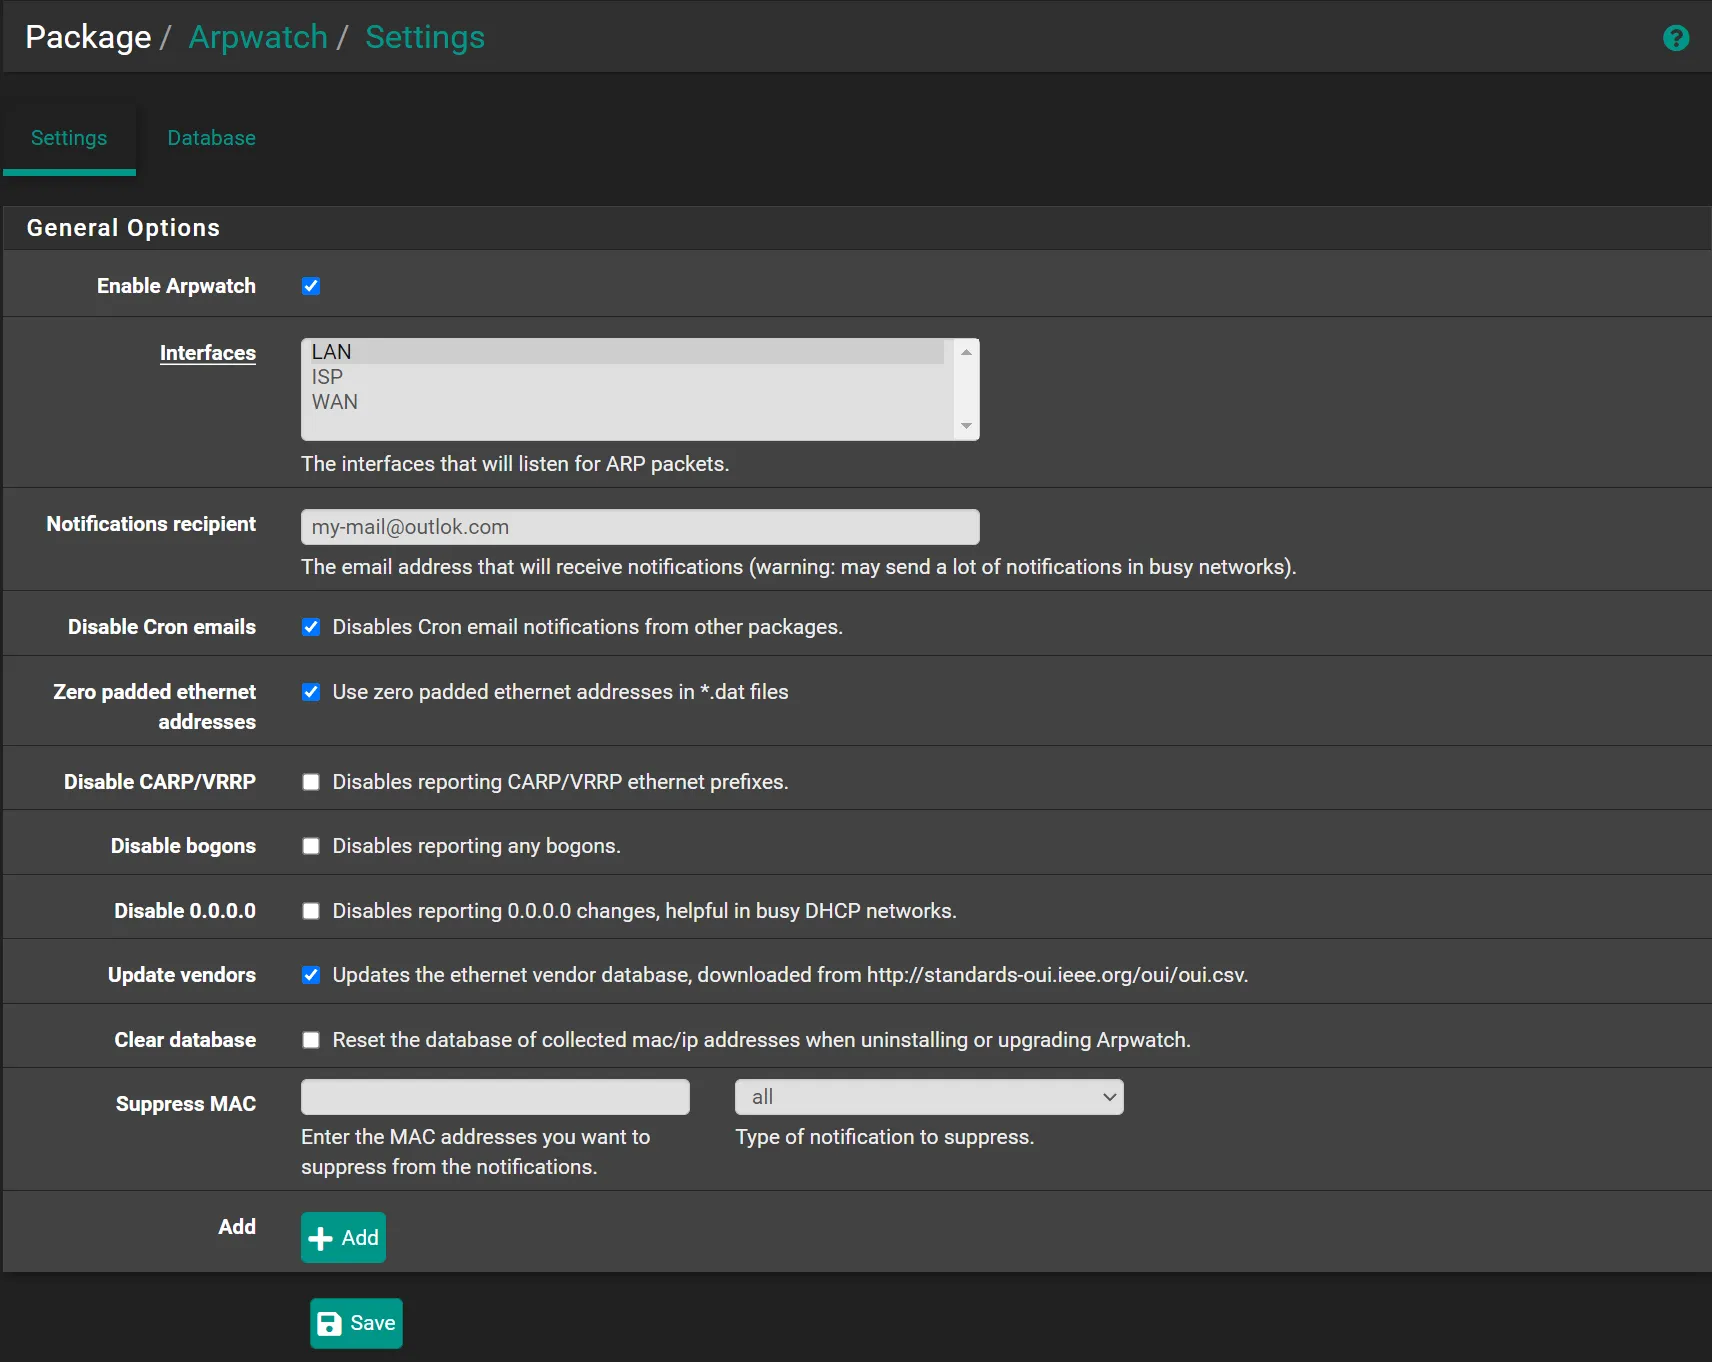
Task: Click the help question mark icon
Action: [x=1675, y=38]
